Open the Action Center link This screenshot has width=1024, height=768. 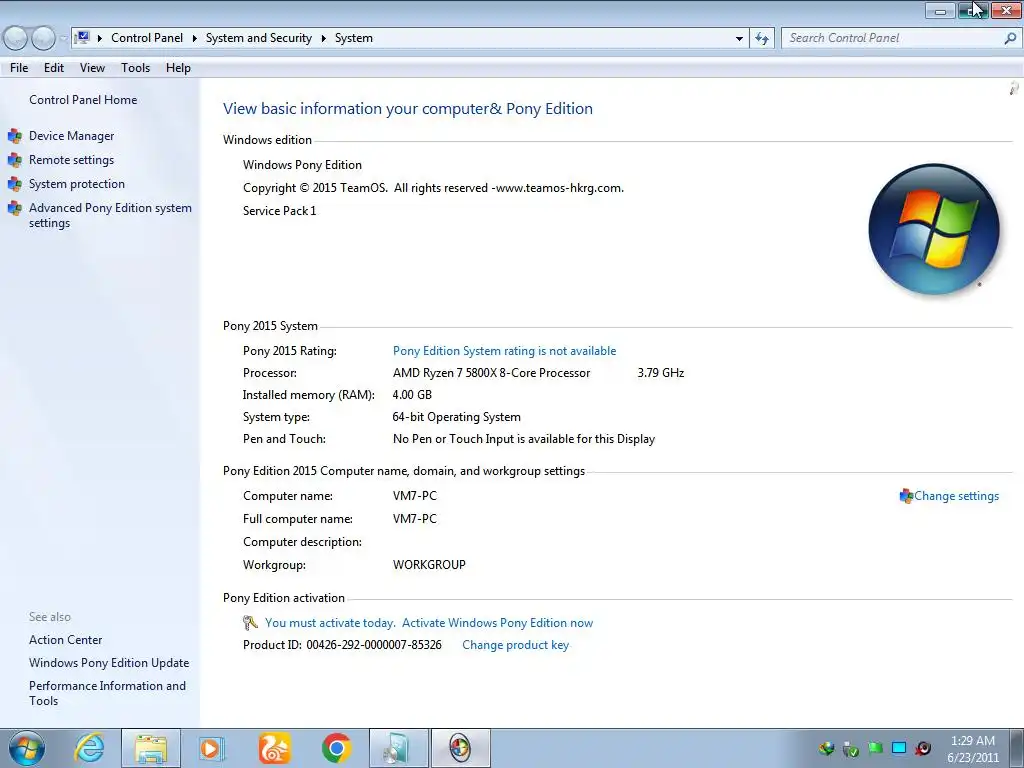pos(65,640)
